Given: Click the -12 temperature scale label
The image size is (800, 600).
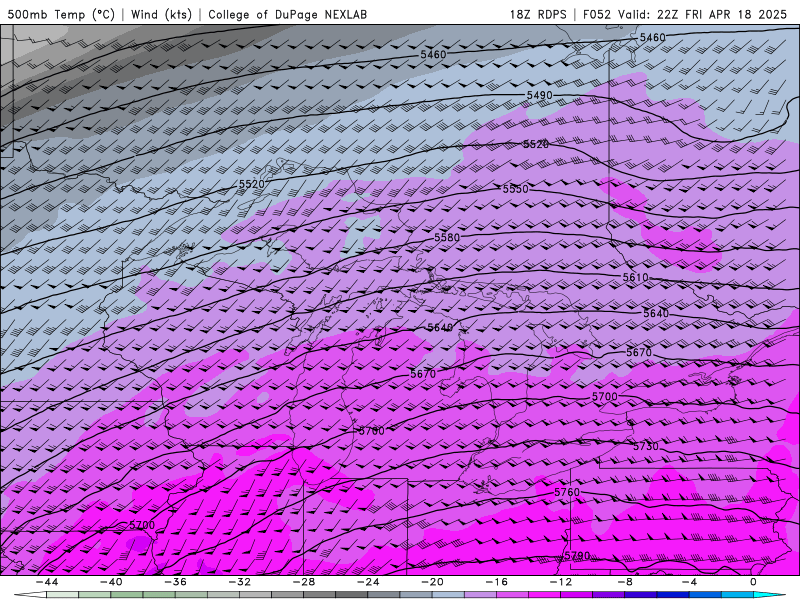Looking at the screenshot, I should coord(561,582).
